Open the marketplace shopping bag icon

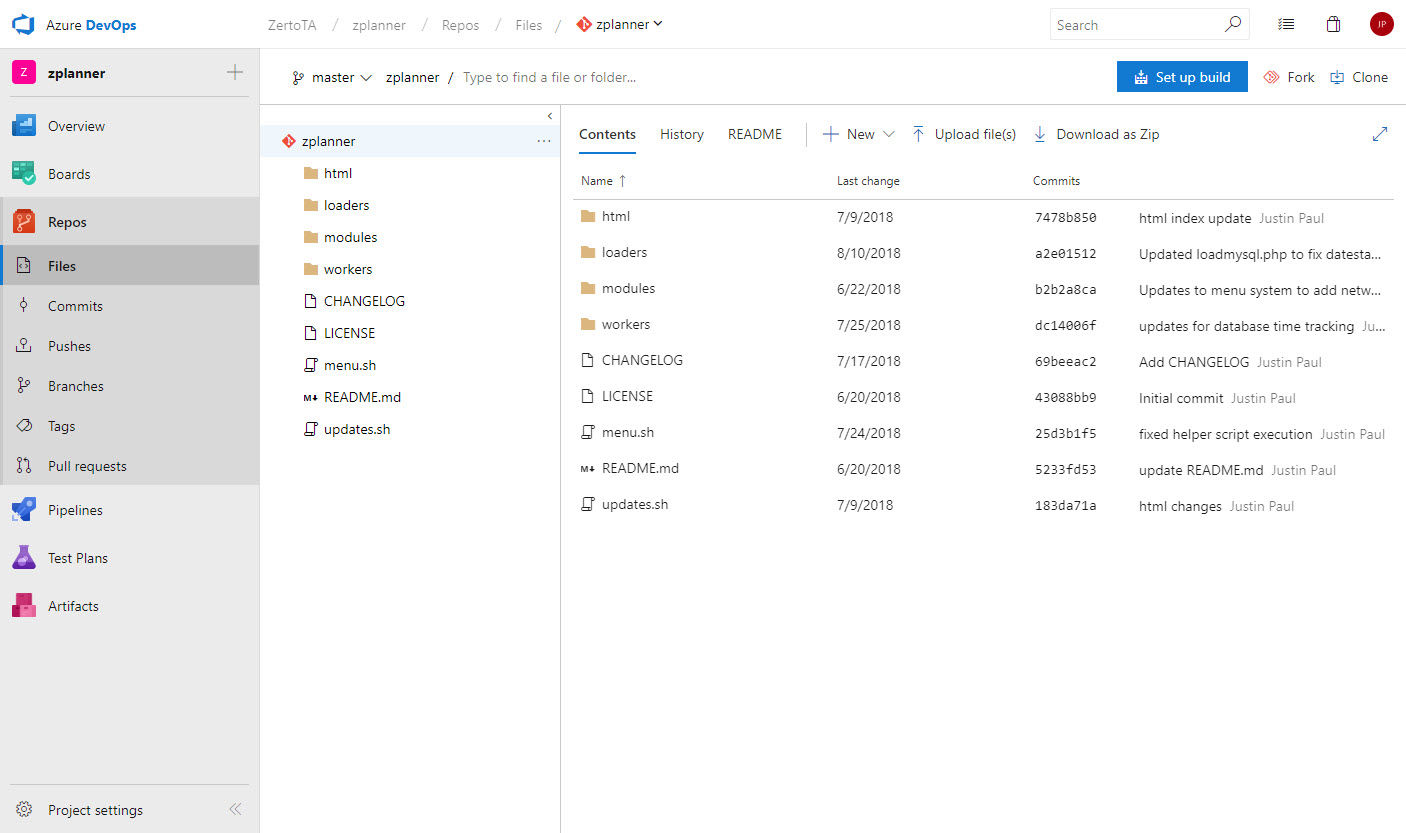[1333, 25]
